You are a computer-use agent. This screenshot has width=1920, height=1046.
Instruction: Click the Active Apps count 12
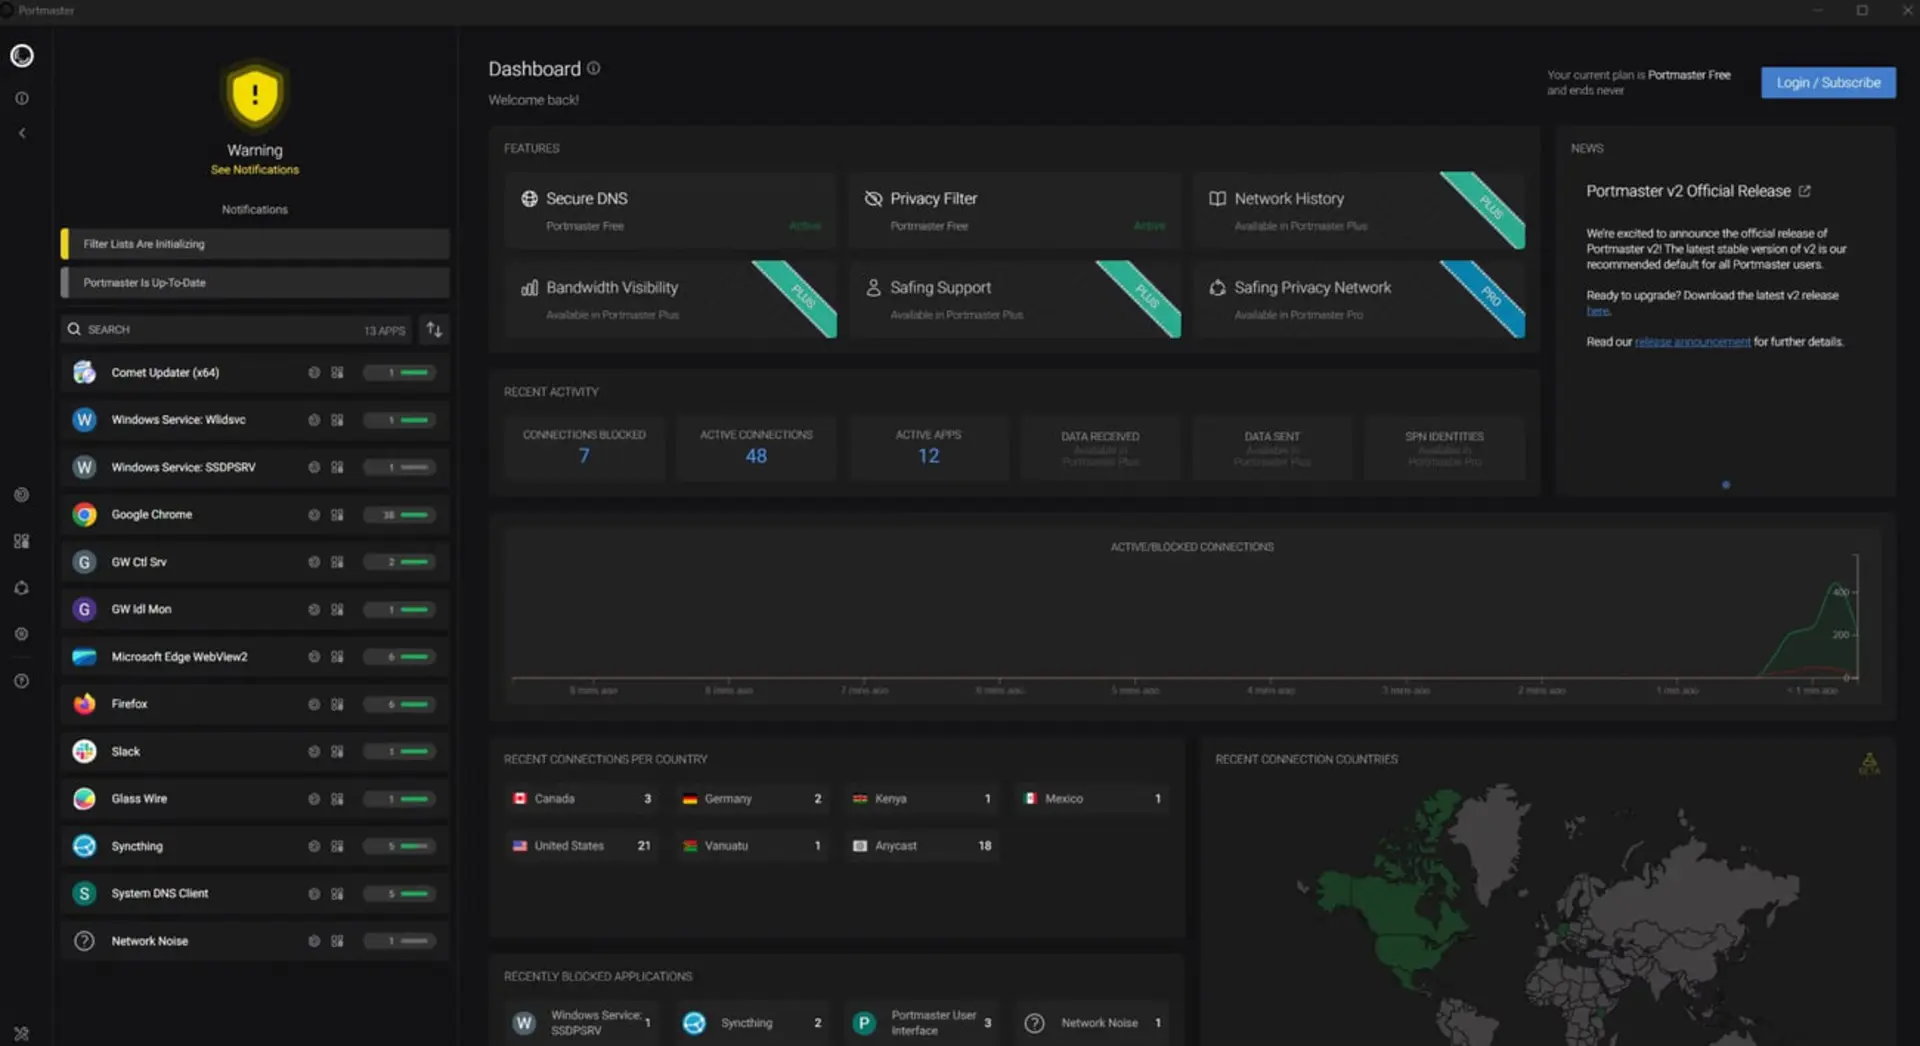tap(929, 456)
